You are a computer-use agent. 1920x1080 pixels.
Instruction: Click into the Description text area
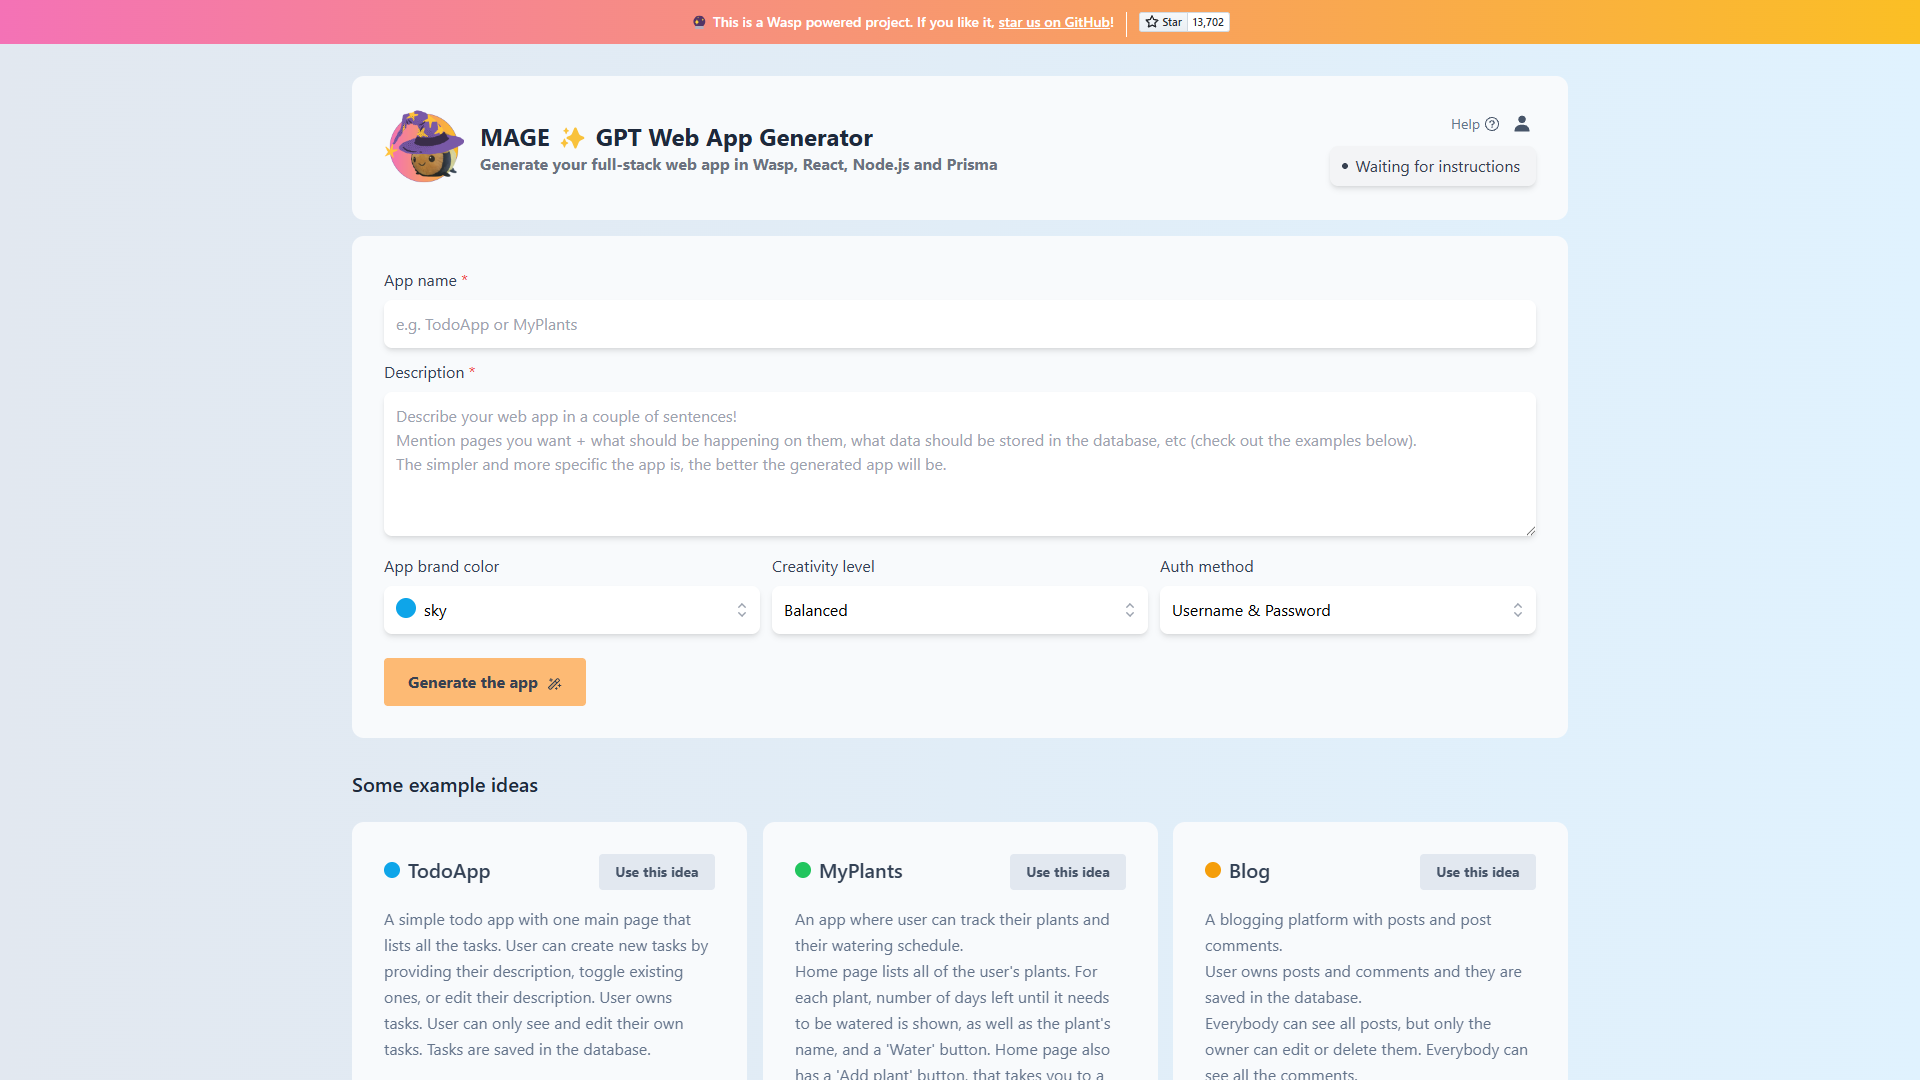pos(959,464)
